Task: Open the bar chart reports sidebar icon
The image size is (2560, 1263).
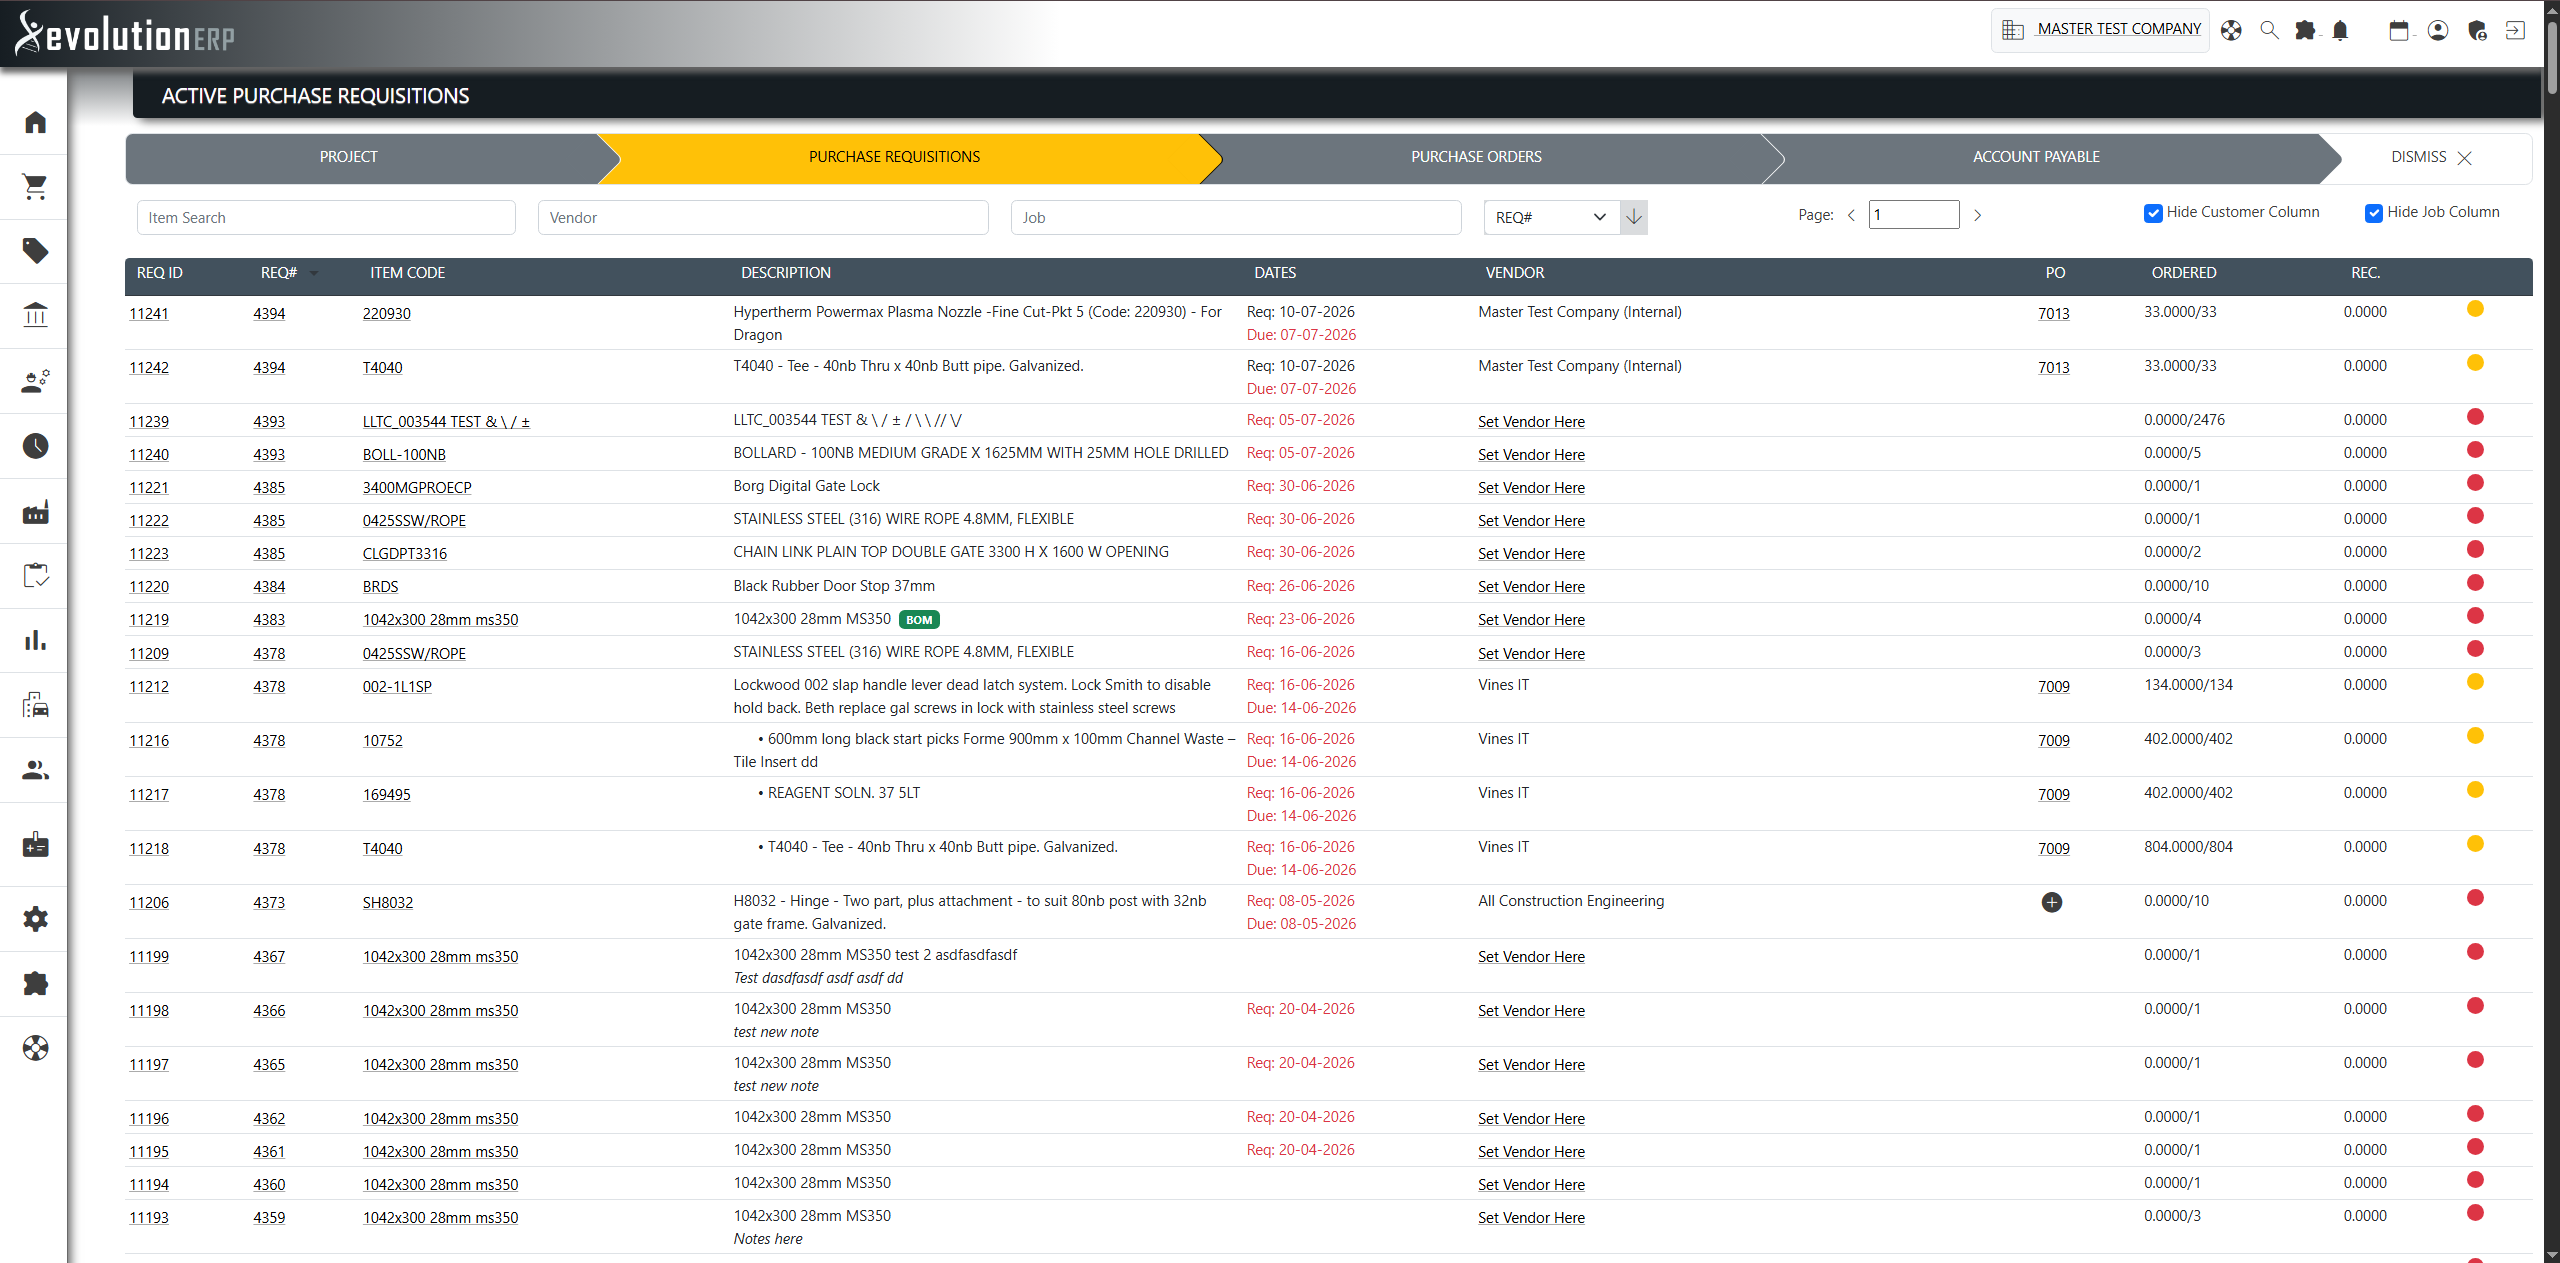Action: (x=35, y=640)
